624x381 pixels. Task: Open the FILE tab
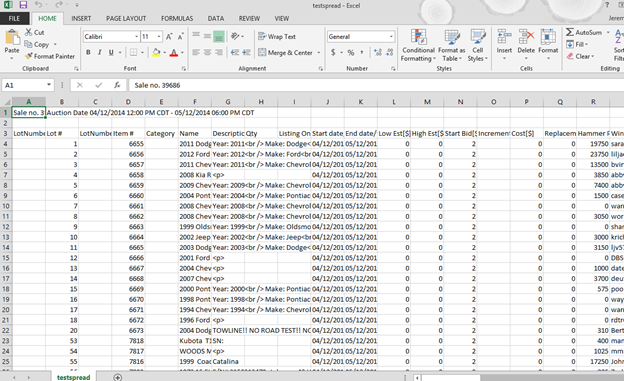[14, 18]
